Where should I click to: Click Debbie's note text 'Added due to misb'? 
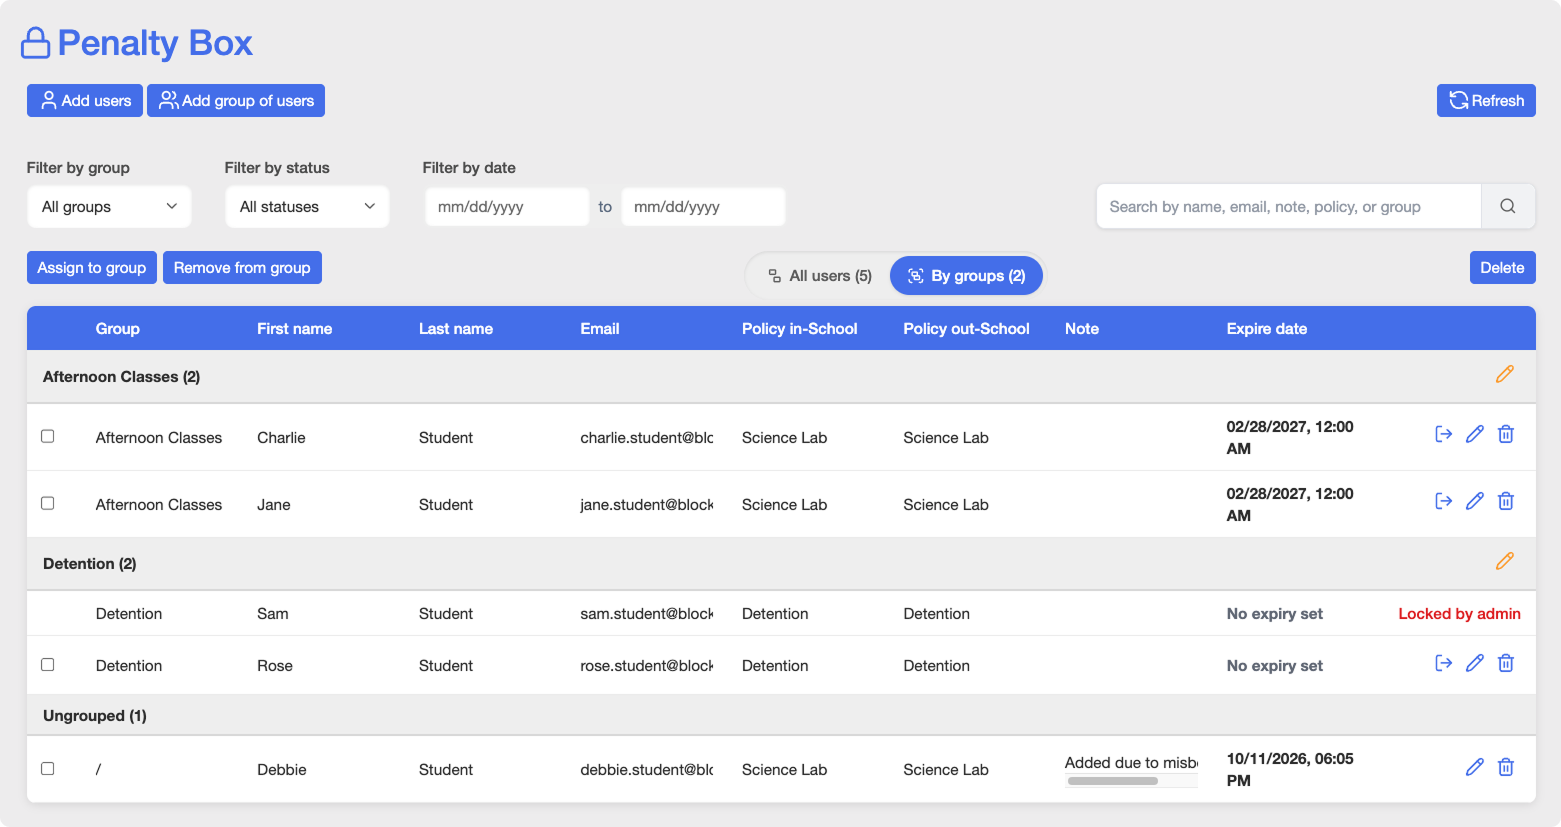[x=1131, y=763]
